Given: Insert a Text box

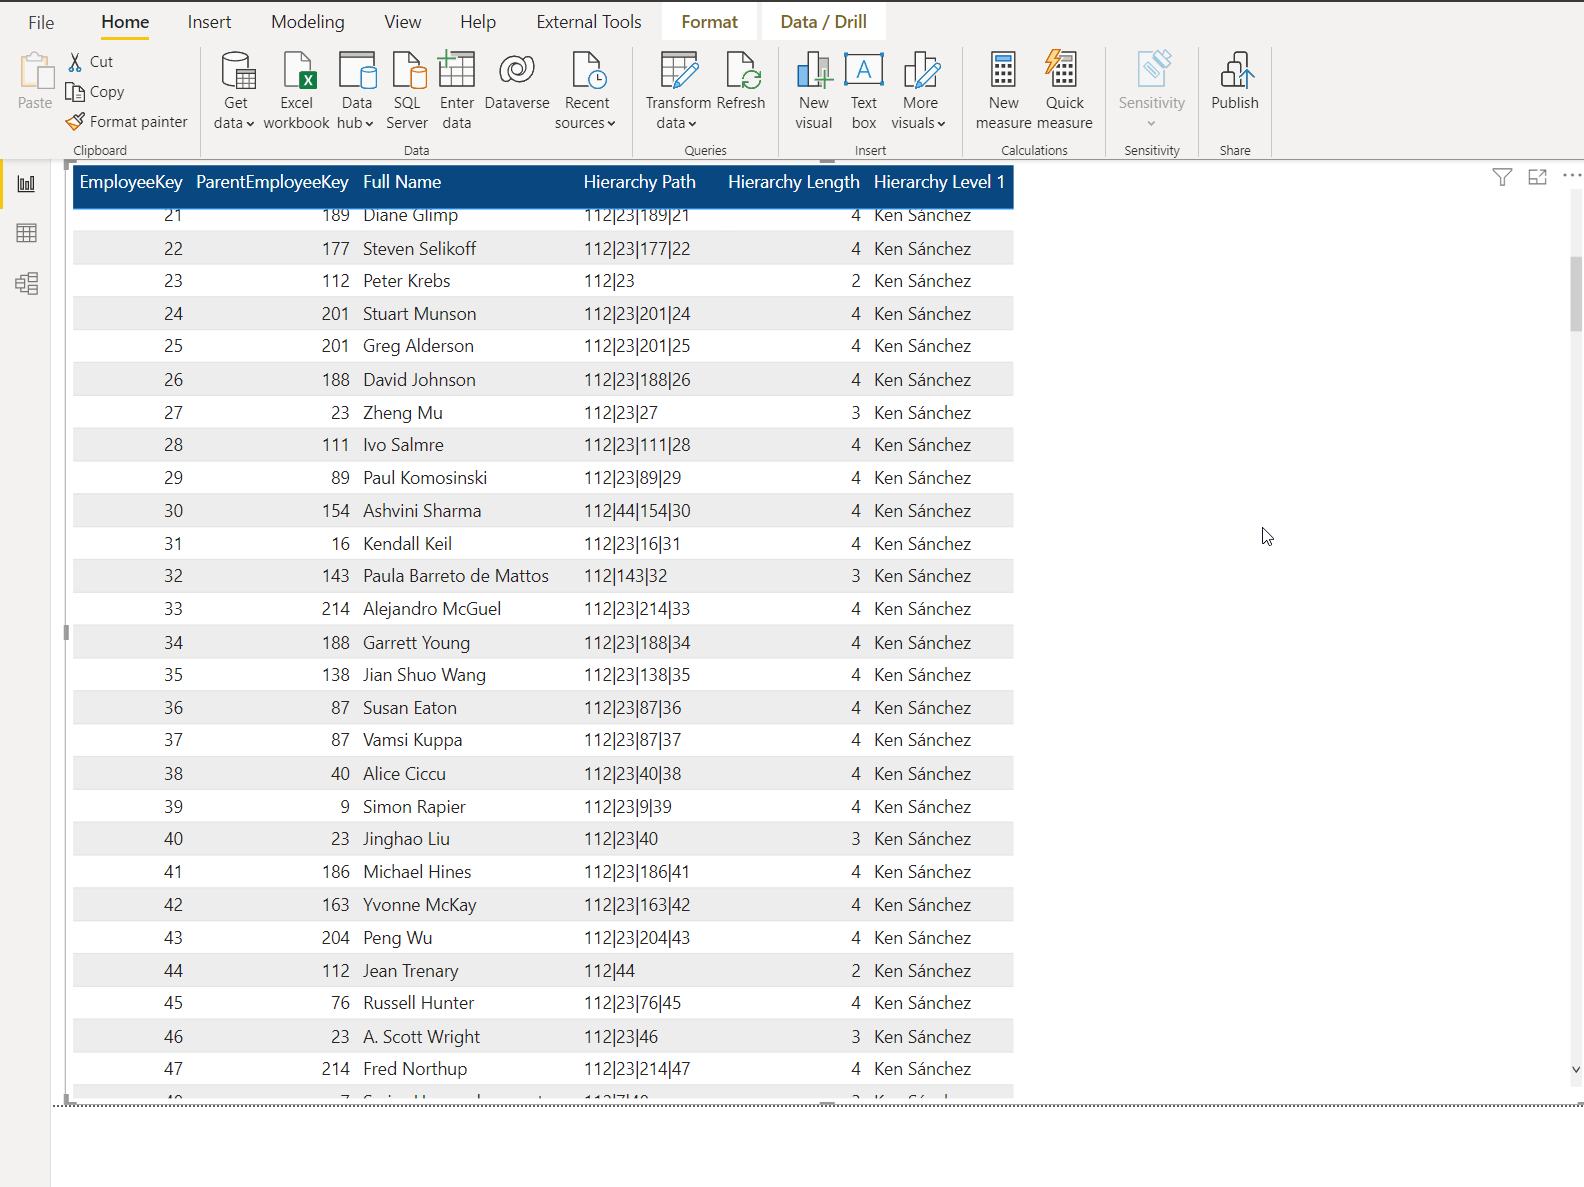Looking at the screenshot, I should pyautogui.click(x=864, y=90).
